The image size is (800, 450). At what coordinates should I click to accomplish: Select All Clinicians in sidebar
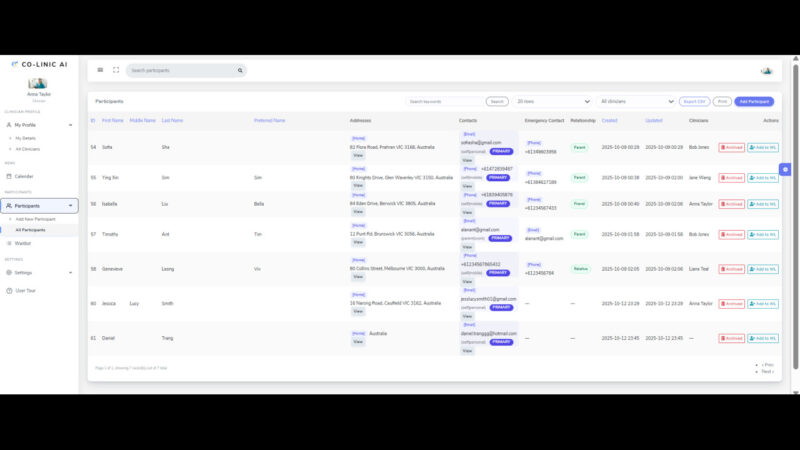(x=30, y=148)
